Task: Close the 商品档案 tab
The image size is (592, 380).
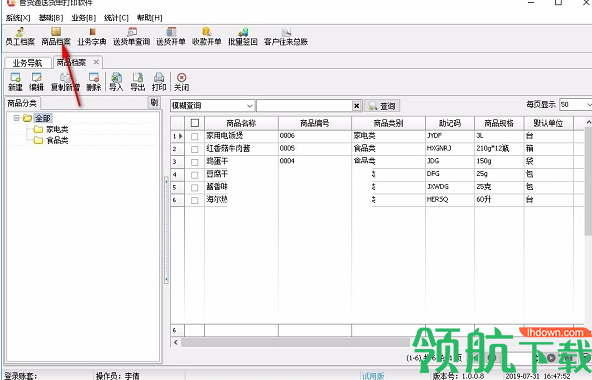Action: pos(96,62)
